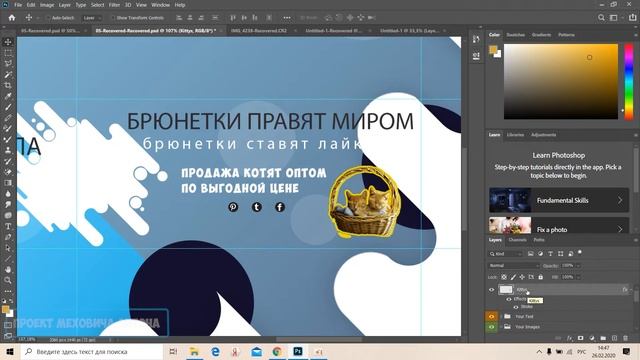Screen dimensions: 640x360
Task: Open the Kind filter dropdown in Layers
Action: (x=505, y=254)
